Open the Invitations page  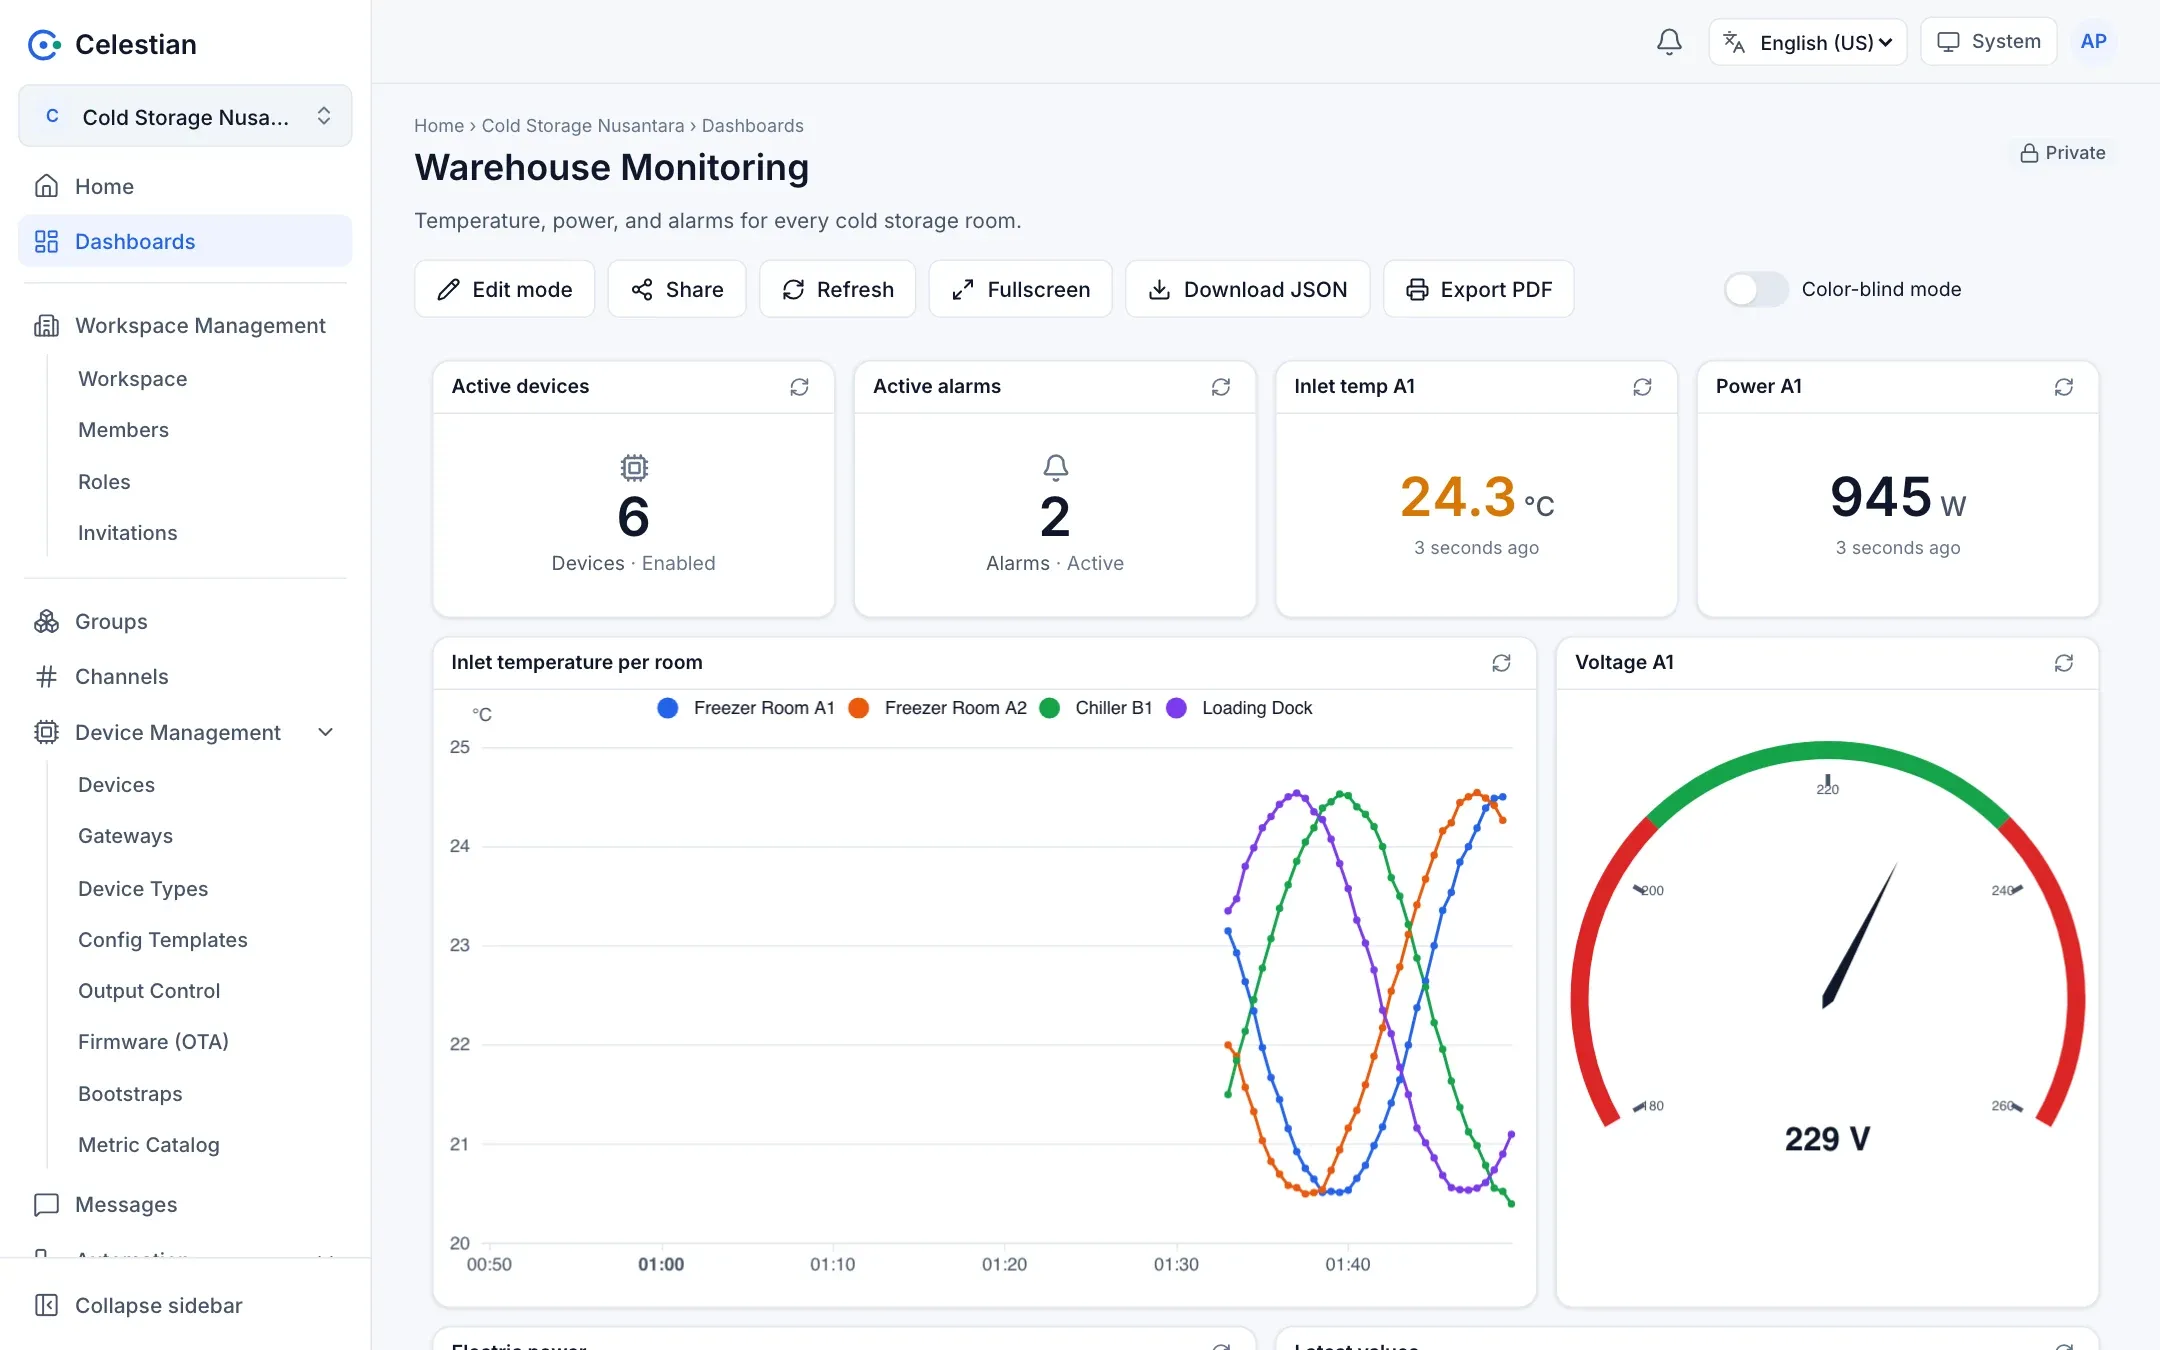pos(128,533)
